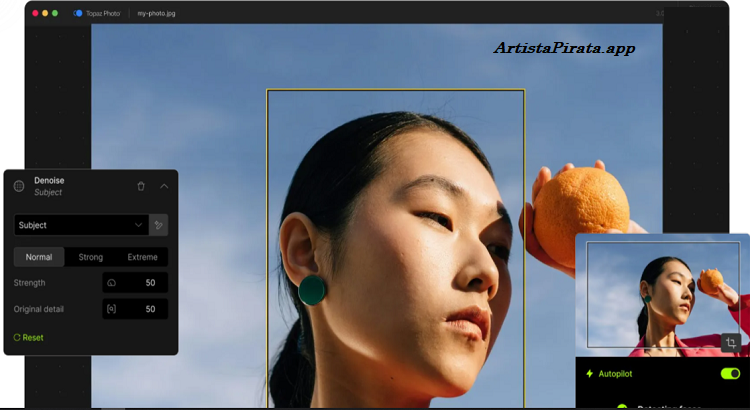
Task: Click the mask brush icon beside Subject
Action: click(158, 225)
